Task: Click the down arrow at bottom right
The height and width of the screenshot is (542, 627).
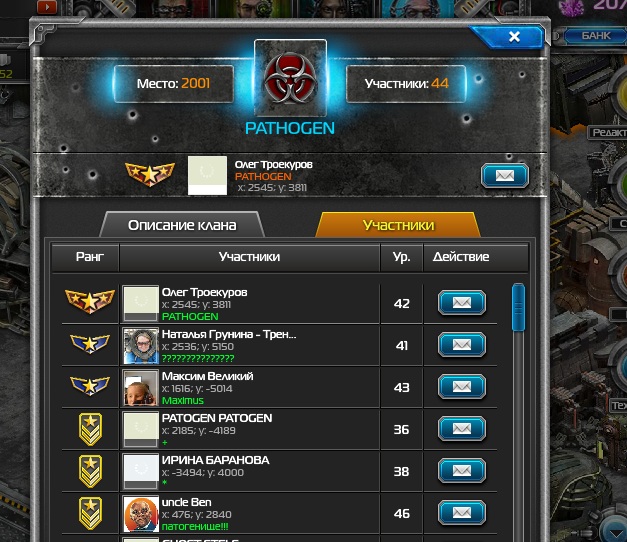Action: (615, 532)
